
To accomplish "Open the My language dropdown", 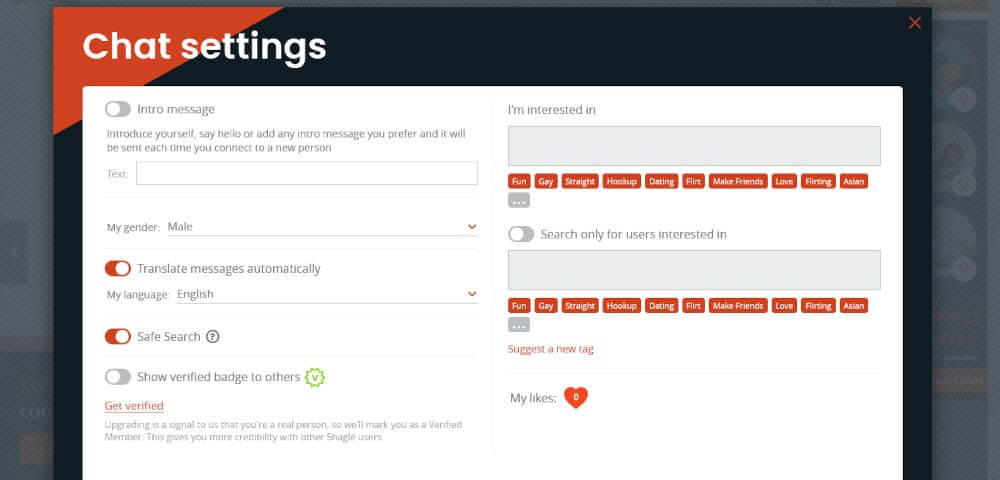I will 327,294.
